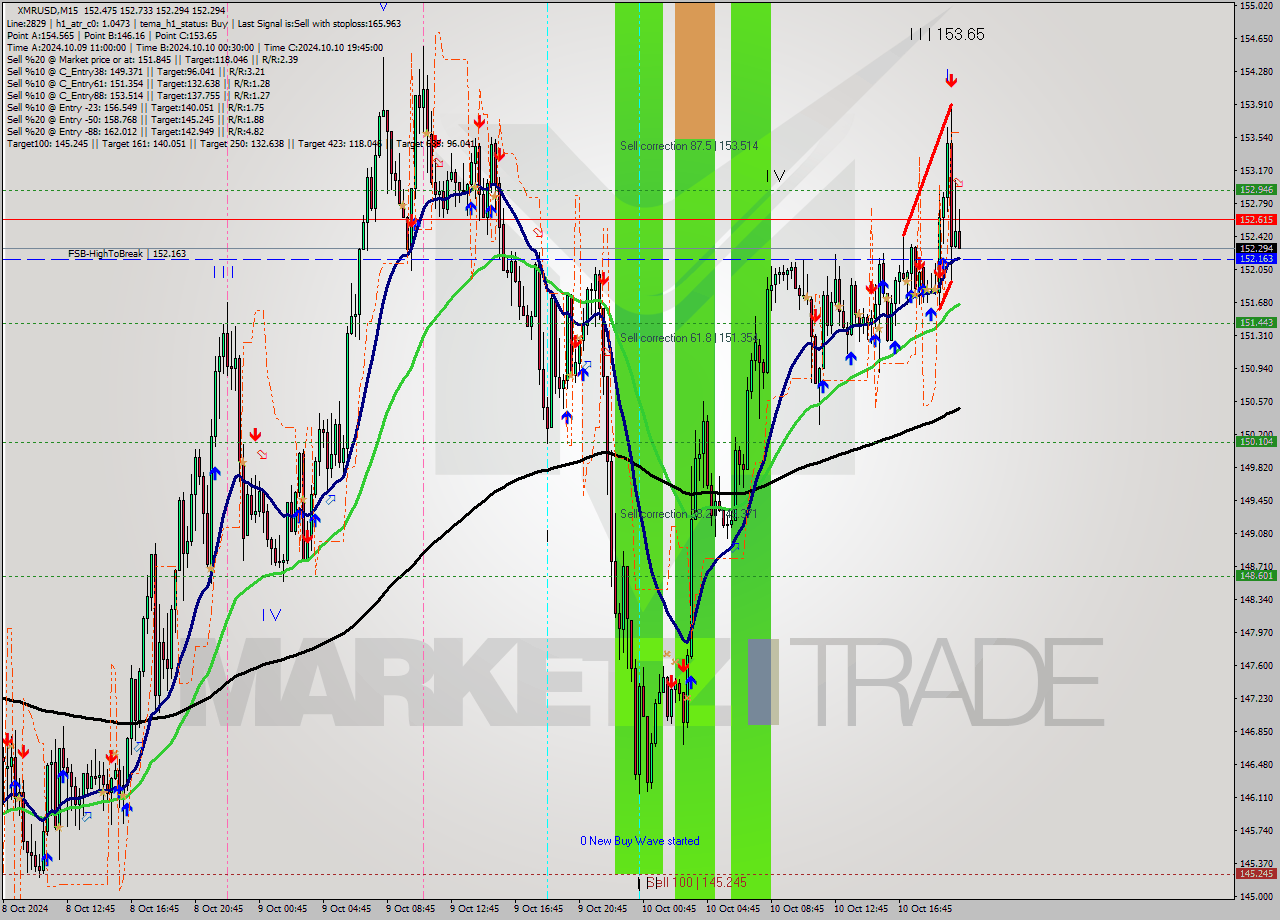Click the 'Sell 100 | 145.245' label
Viewport: 1280px width, 920px height.
point(696,882)
